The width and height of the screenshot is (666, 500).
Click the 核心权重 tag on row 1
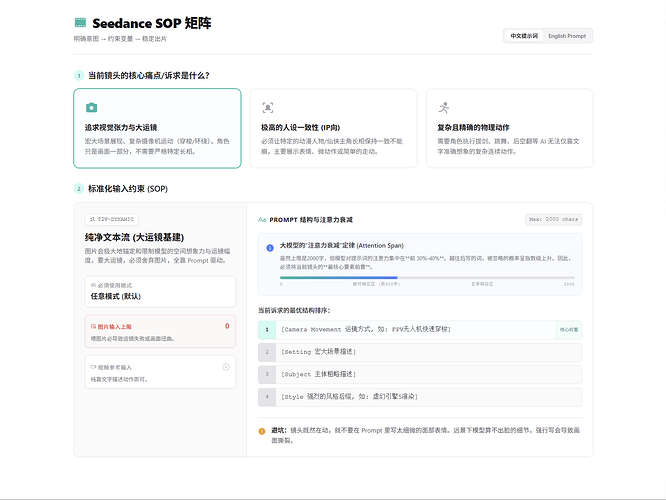click(x=569, y=330)
